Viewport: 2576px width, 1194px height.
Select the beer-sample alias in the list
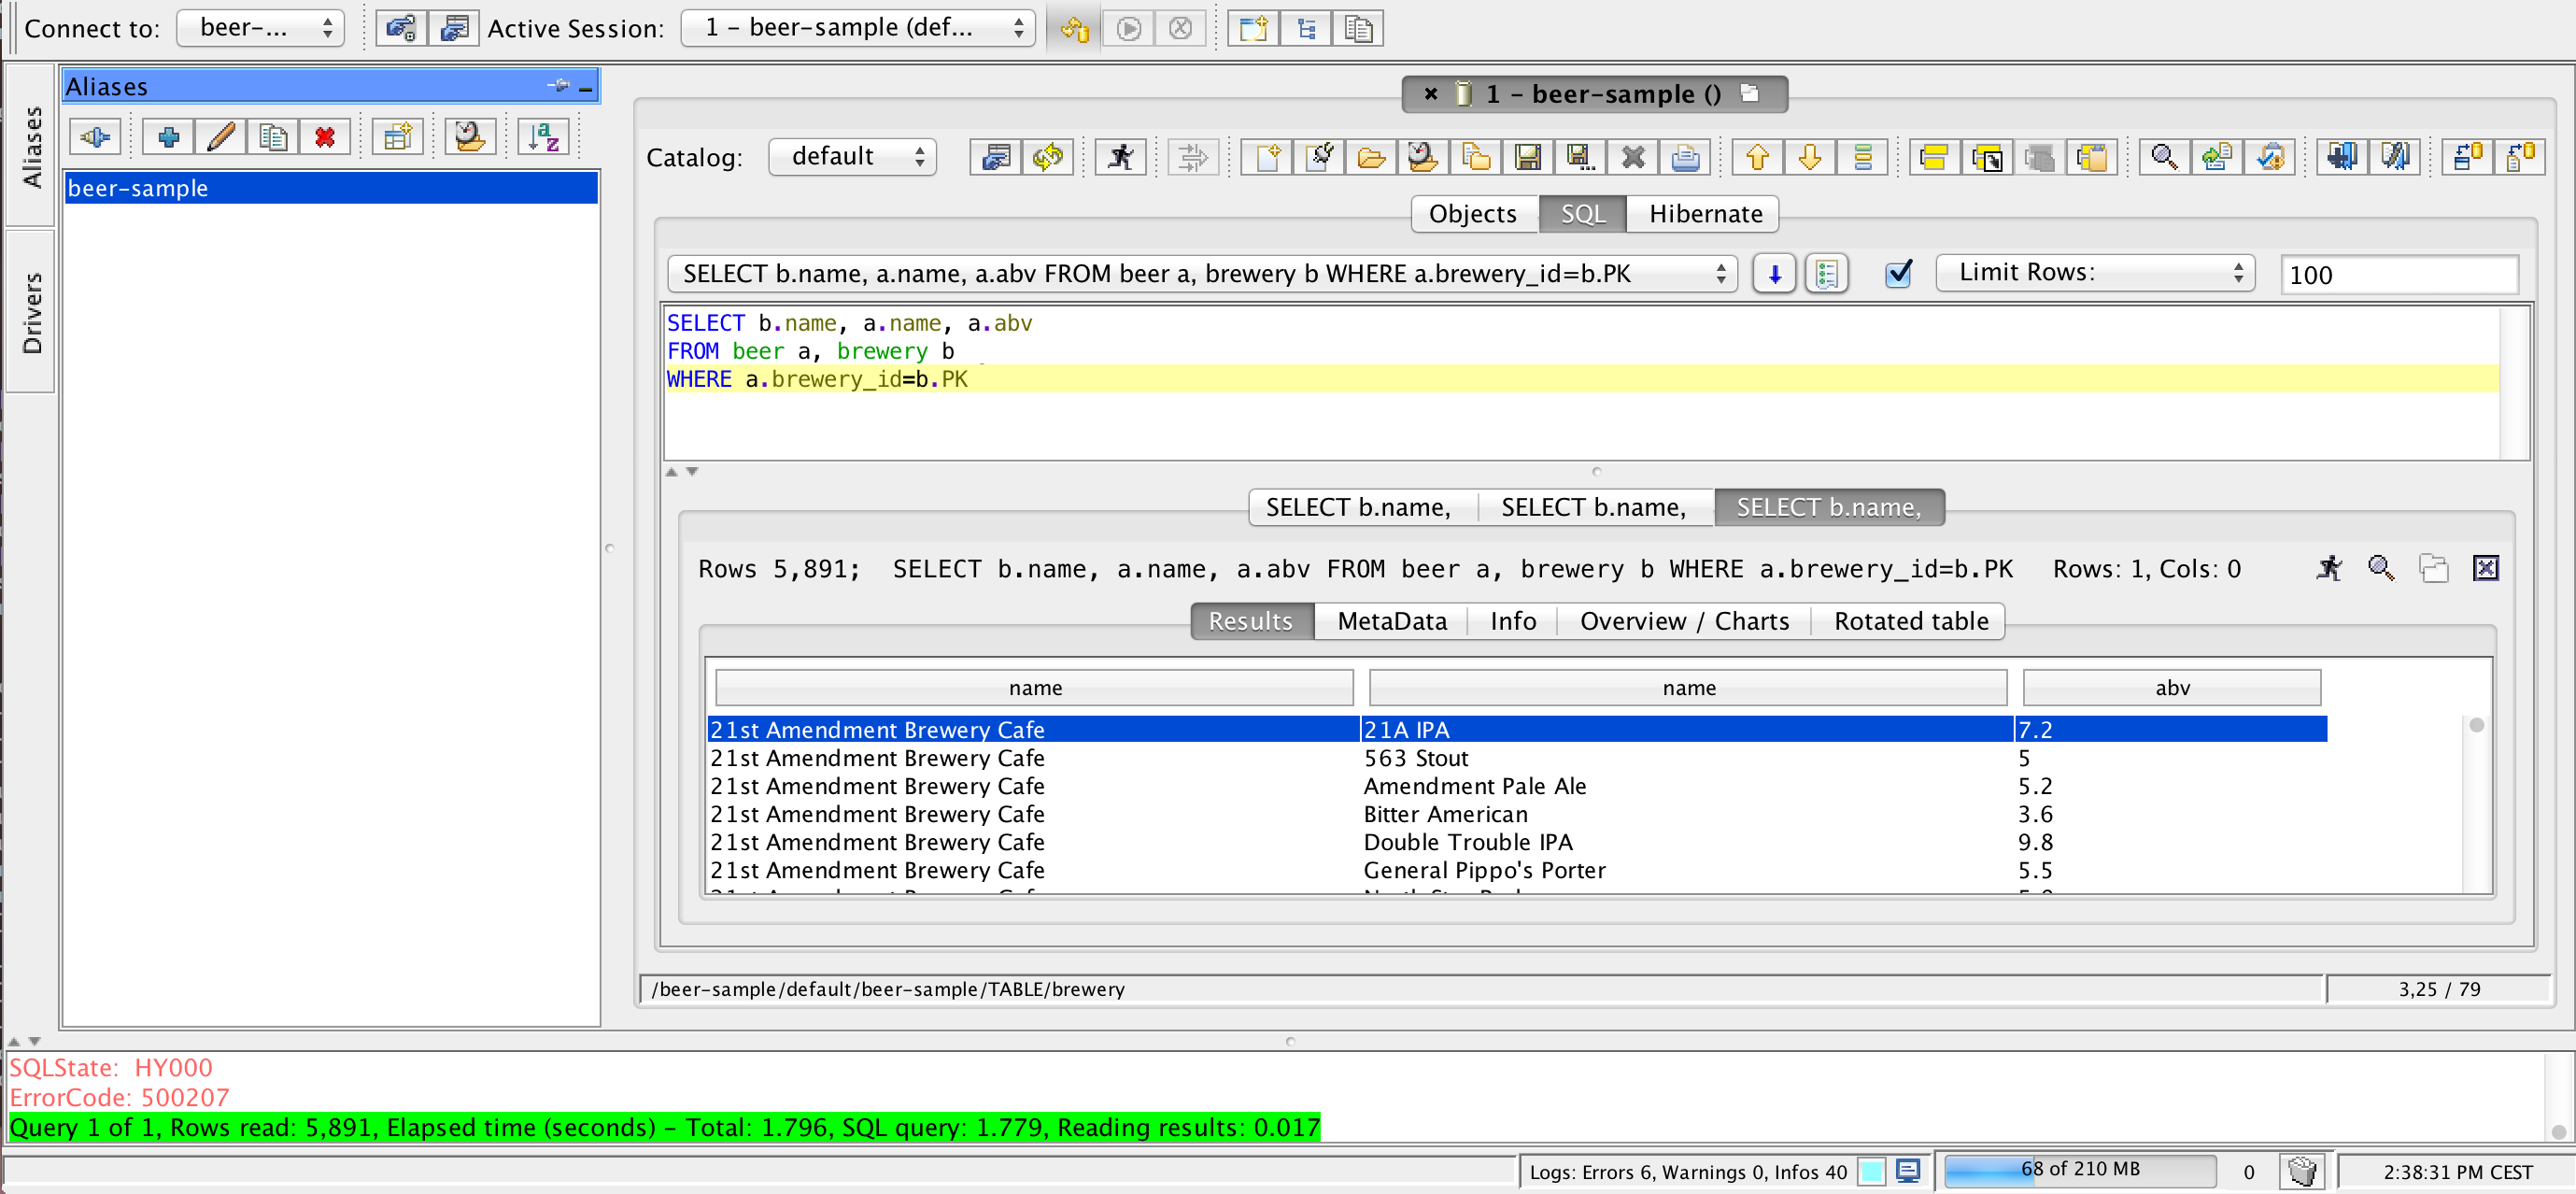tap(331, 188)
